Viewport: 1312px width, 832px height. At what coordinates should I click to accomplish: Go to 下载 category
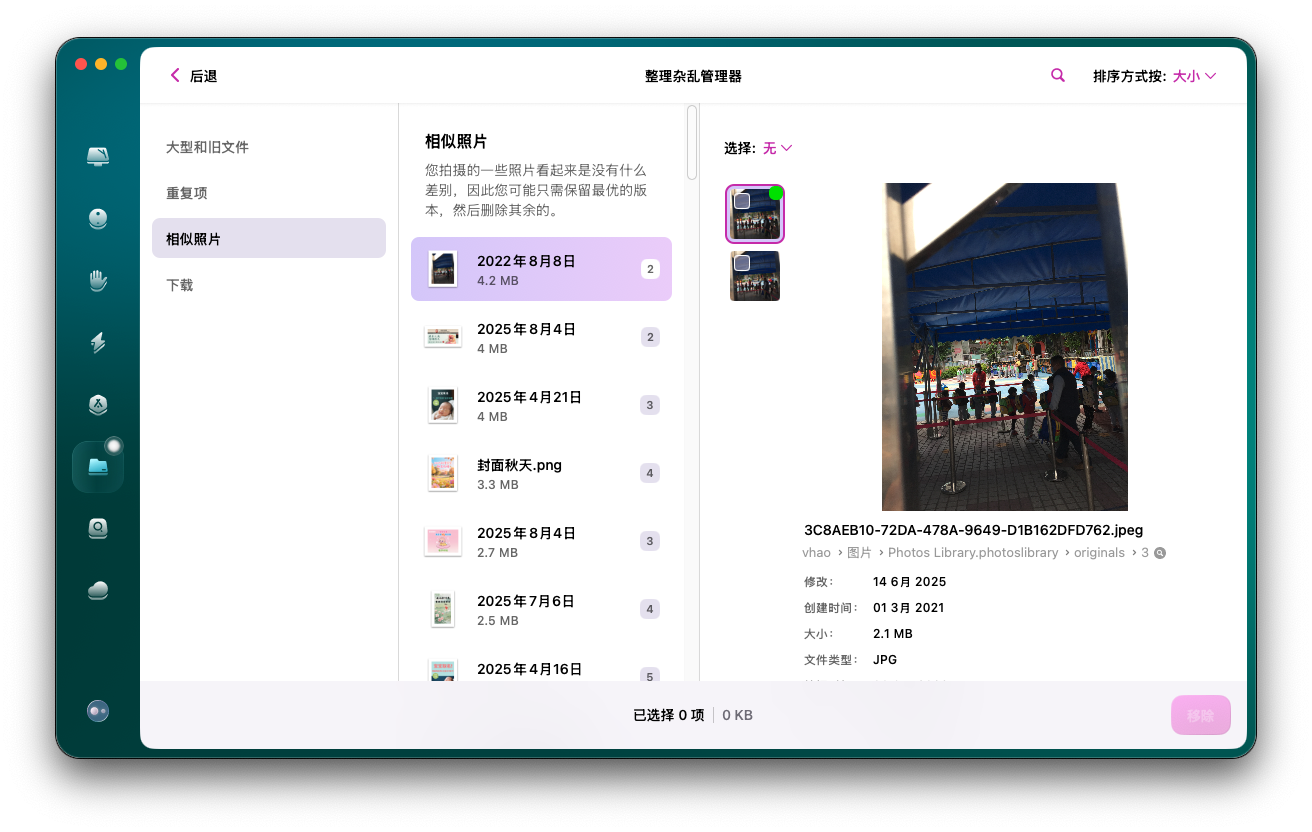click(180, 285)
